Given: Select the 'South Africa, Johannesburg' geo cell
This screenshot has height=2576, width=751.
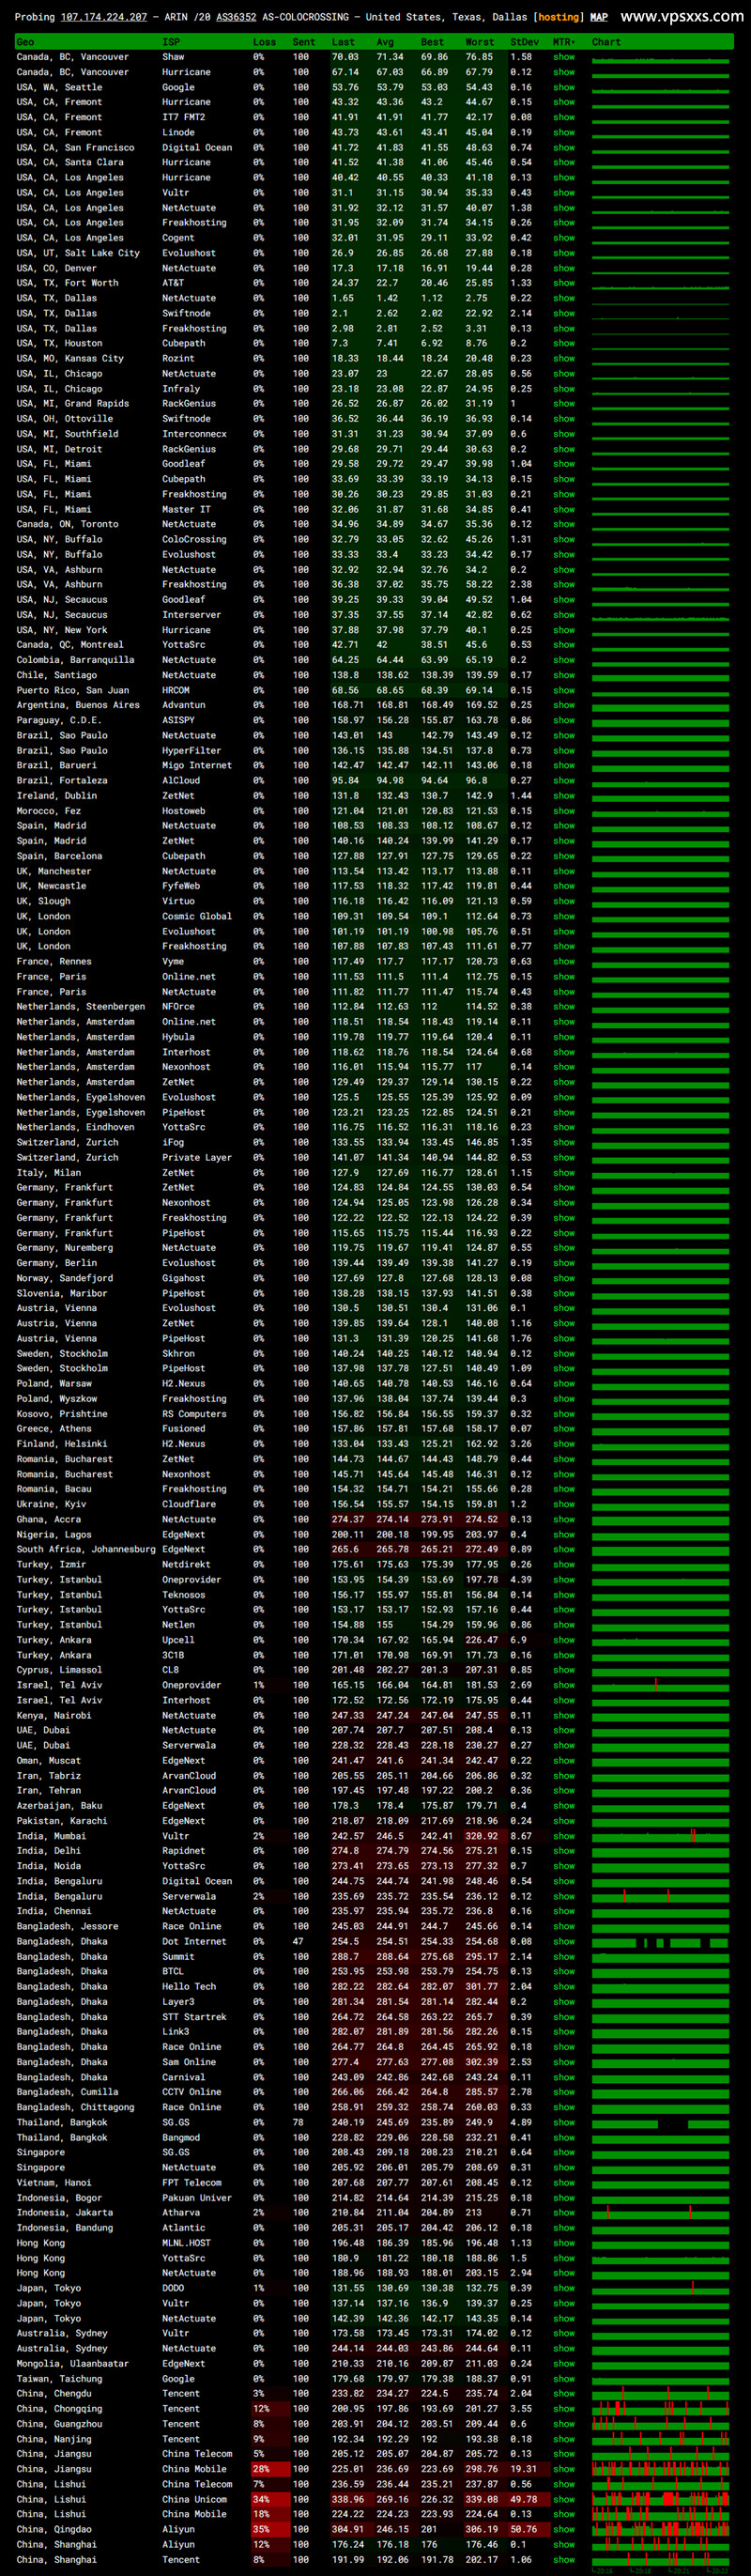Looking at the screenshot, I should click(x=86, y=1549).
